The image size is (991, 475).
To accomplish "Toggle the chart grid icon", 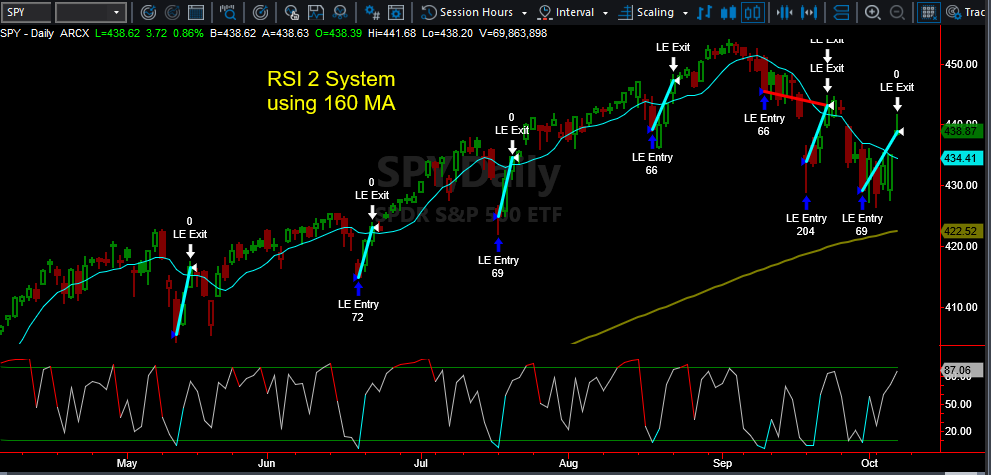I will coord(929,12).
